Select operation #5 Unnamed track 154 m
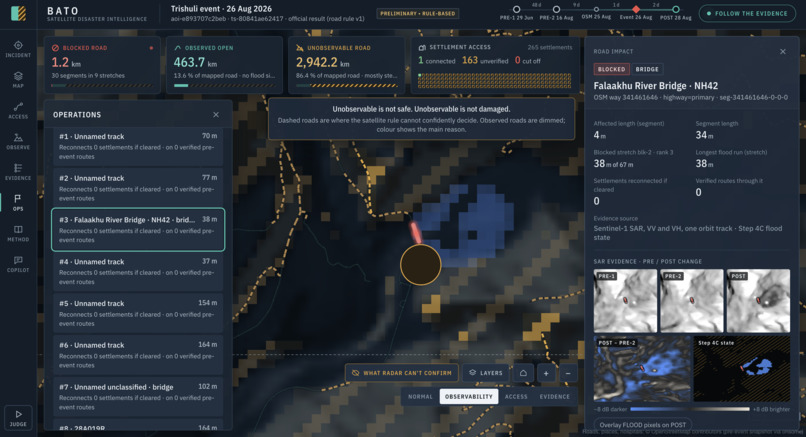Screen dimensions: 806x437 (x=138, y=314)
